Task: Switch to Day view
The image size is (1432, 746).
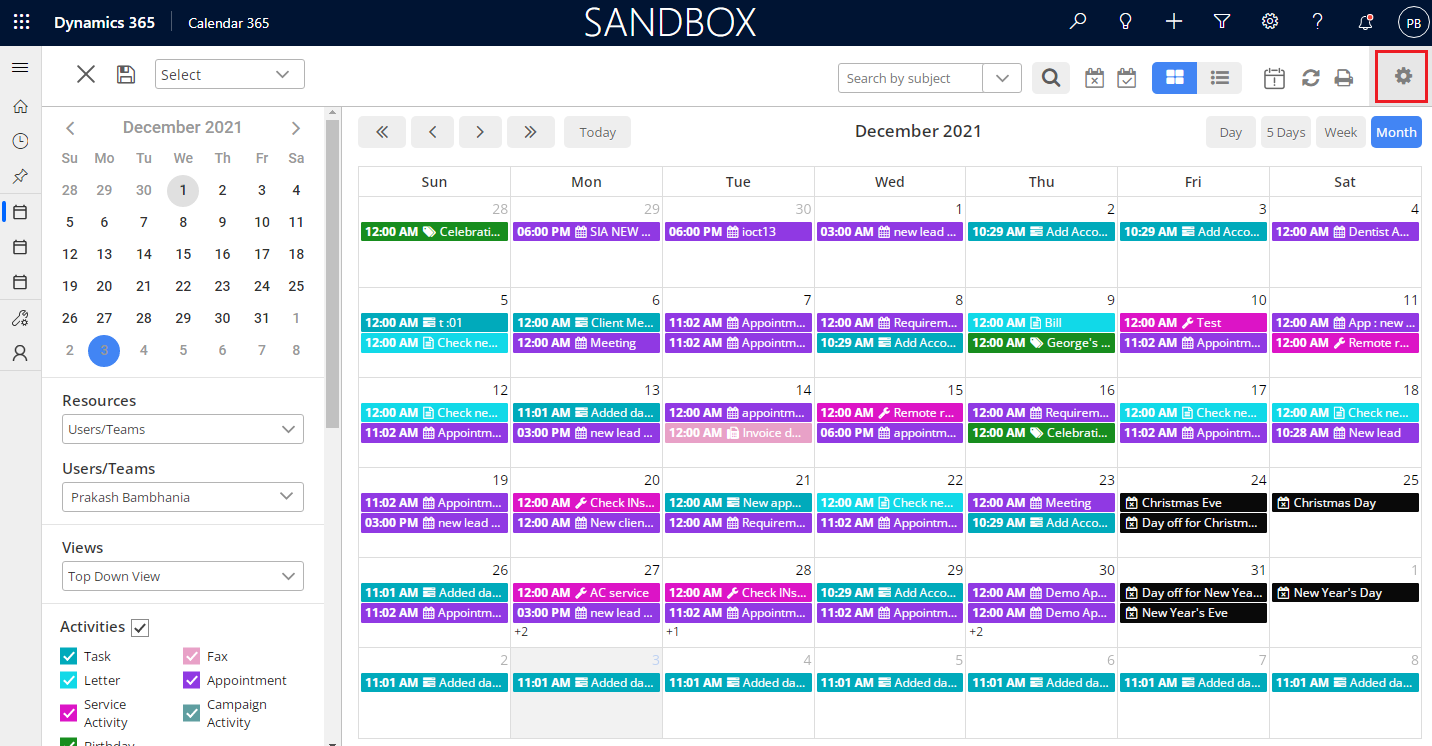Action: tap(1231, 132)
